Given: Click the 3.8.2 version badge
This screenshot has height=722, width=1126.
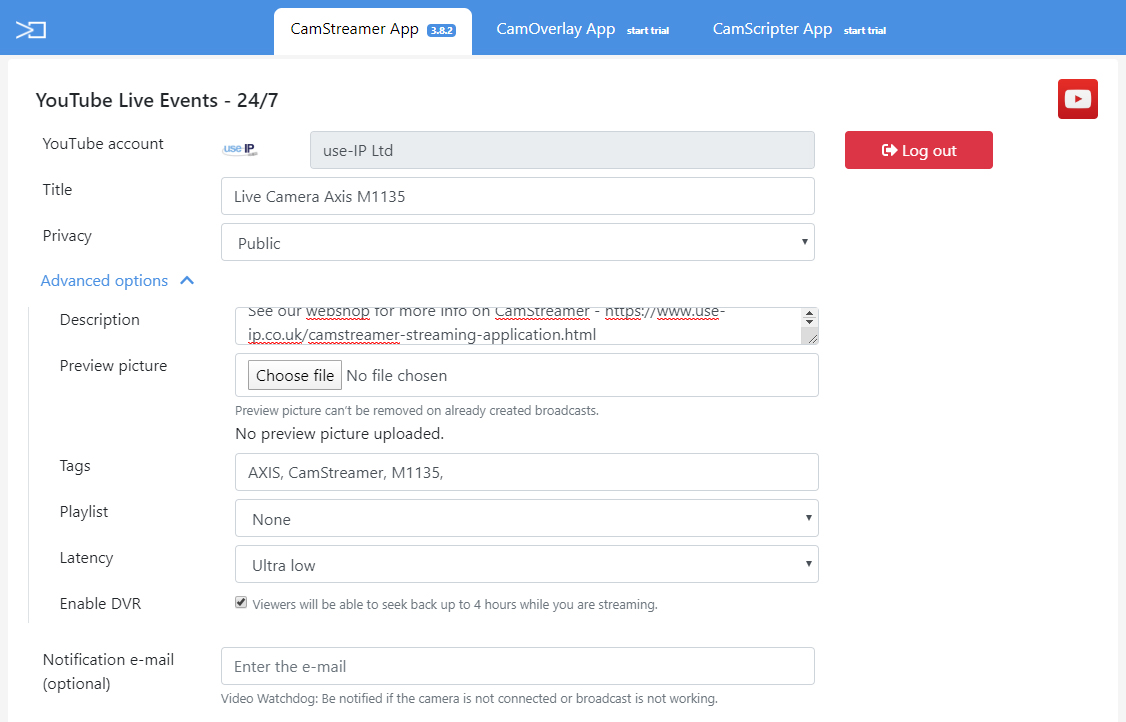Looking at the screenshot, I should tap(441, 28).
